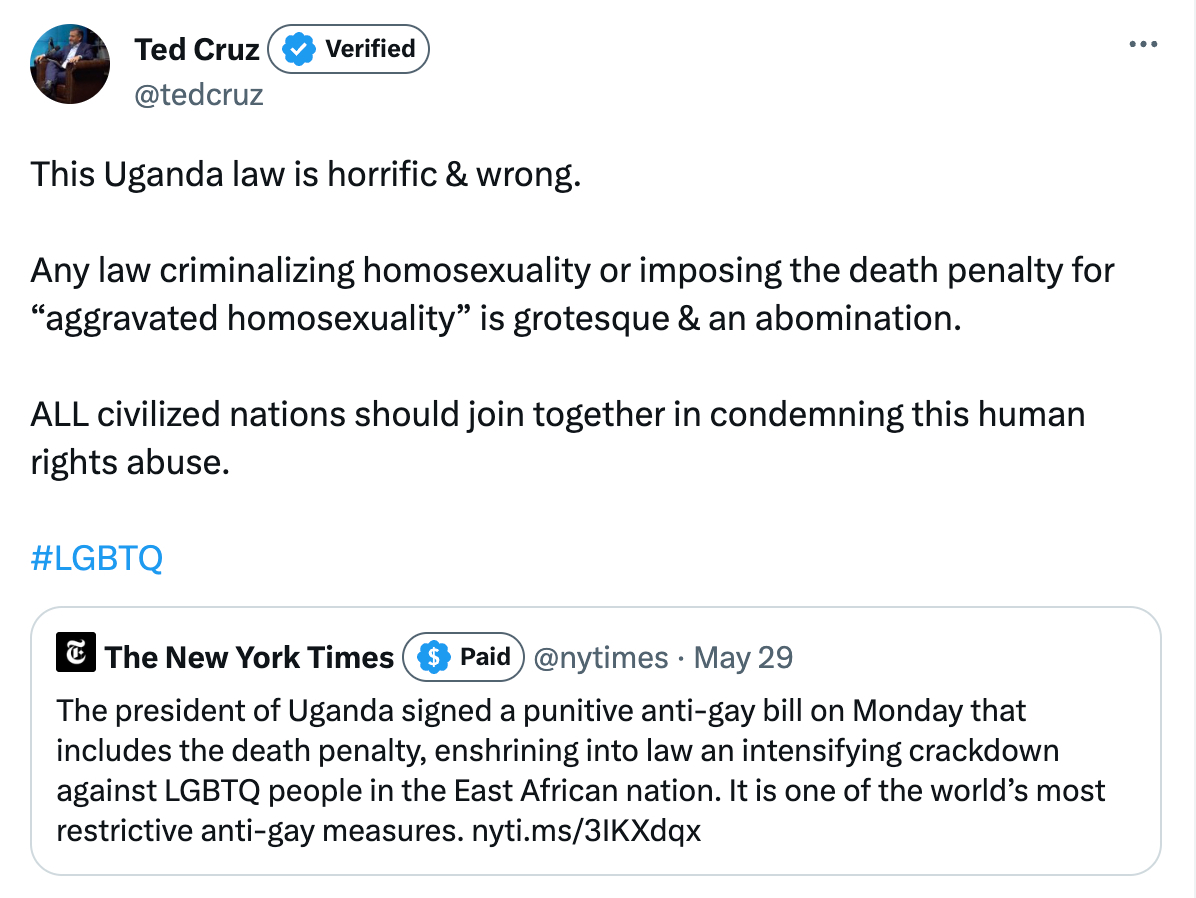
Task: Follow the #LGBTQ hashtag link
Action: (x=96, y=558)
